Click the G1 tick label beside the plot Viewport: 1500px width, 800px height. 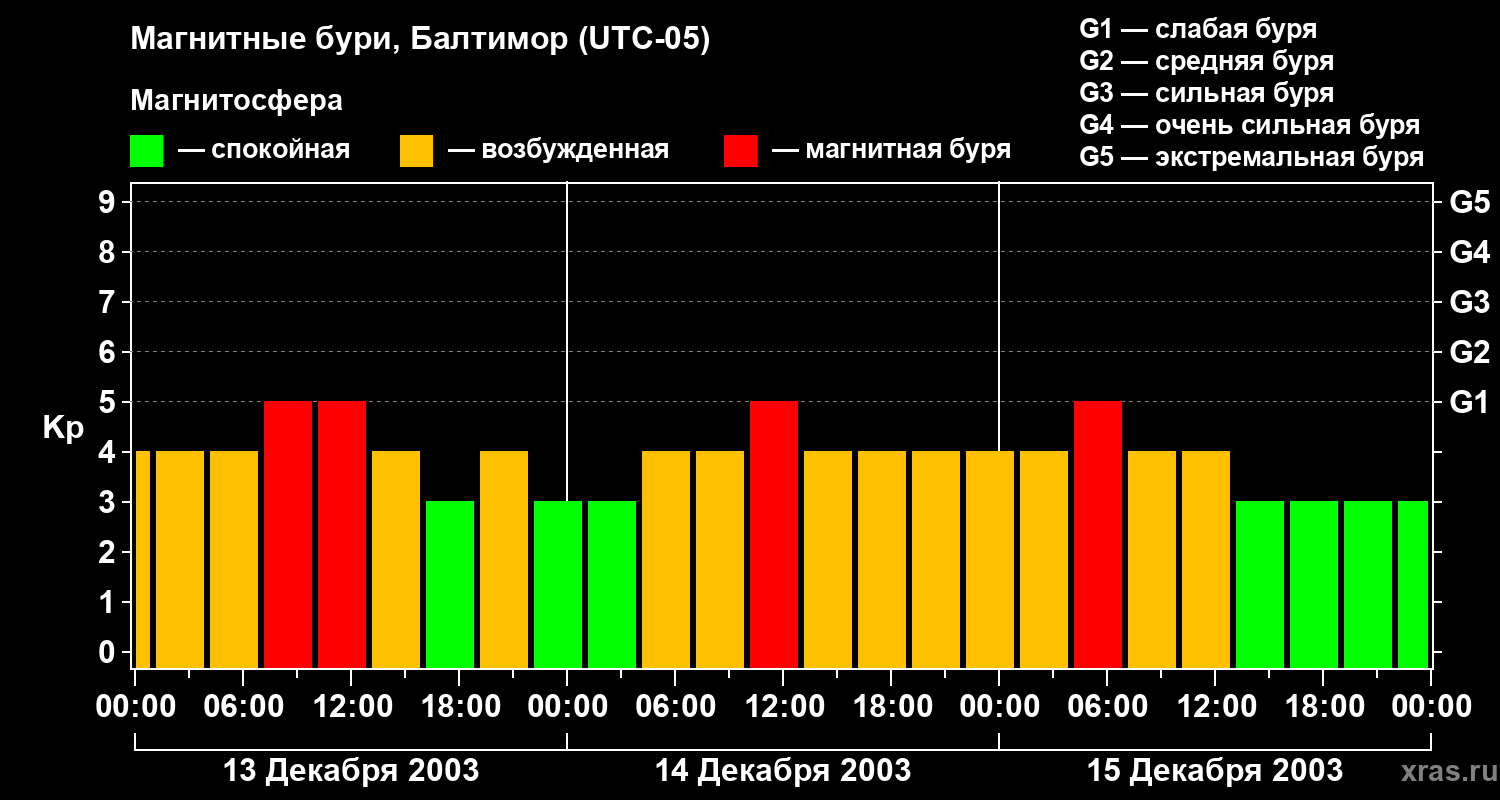point(1470,402)
